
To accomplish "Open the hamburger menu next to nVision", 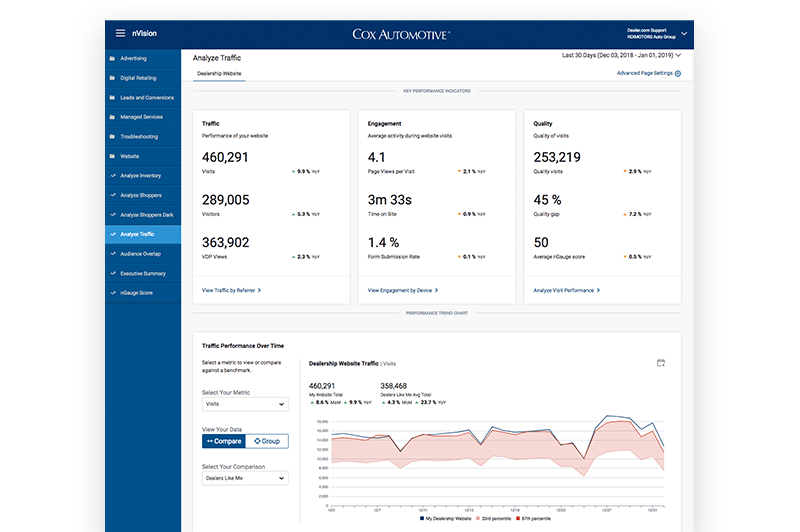I will pos(120,33).
